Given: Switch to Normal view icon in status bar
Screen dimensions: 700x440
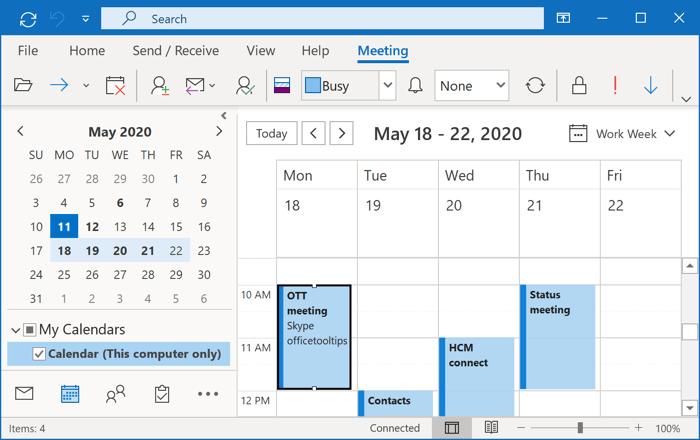Looking at the screenshot, I should tap(452, 428).
